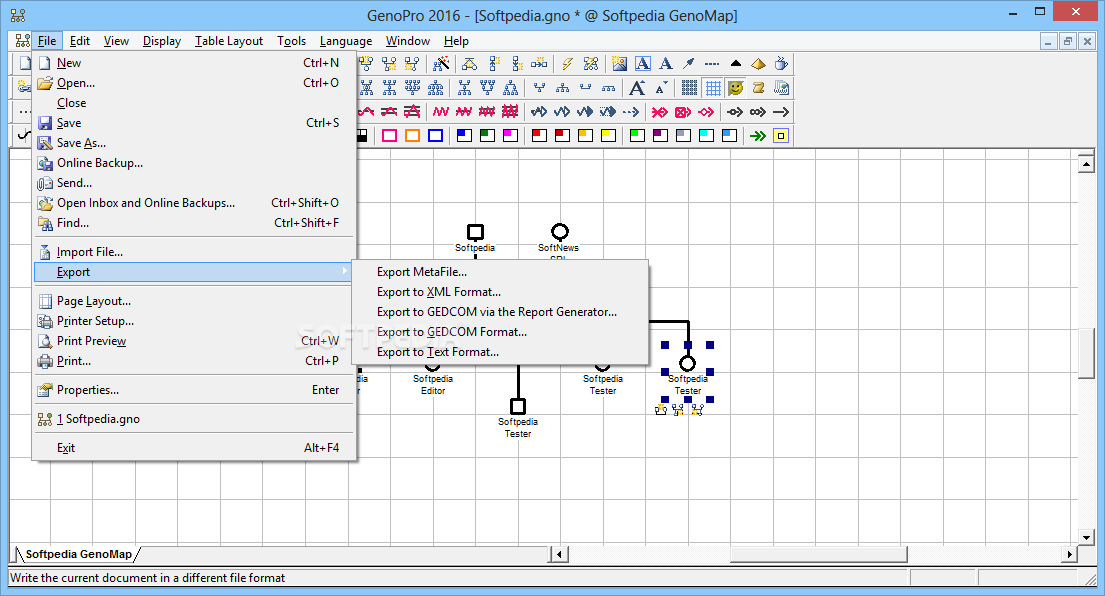
Task: Click the pedigree link triangle icon
Action: tap(469, 63)
